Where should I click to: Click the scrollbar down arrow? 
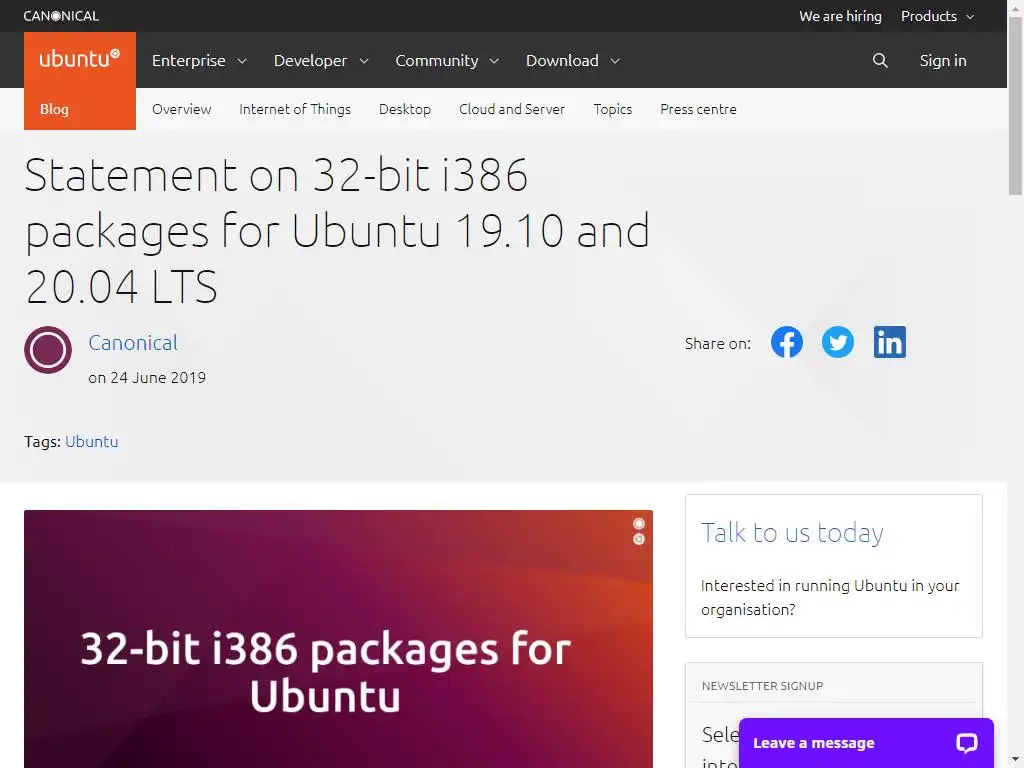coord(1015,760)
